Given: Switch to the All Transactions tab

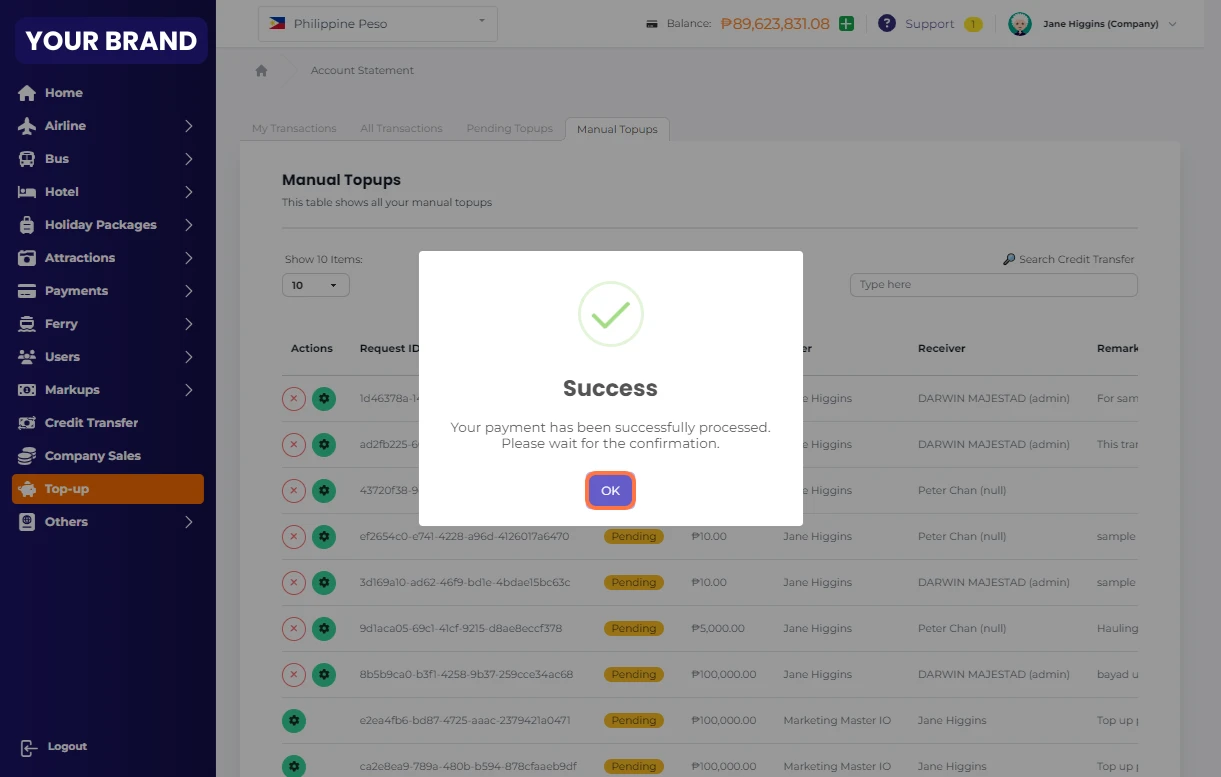Looking at the screenshot, I should (x=401, y=129).
